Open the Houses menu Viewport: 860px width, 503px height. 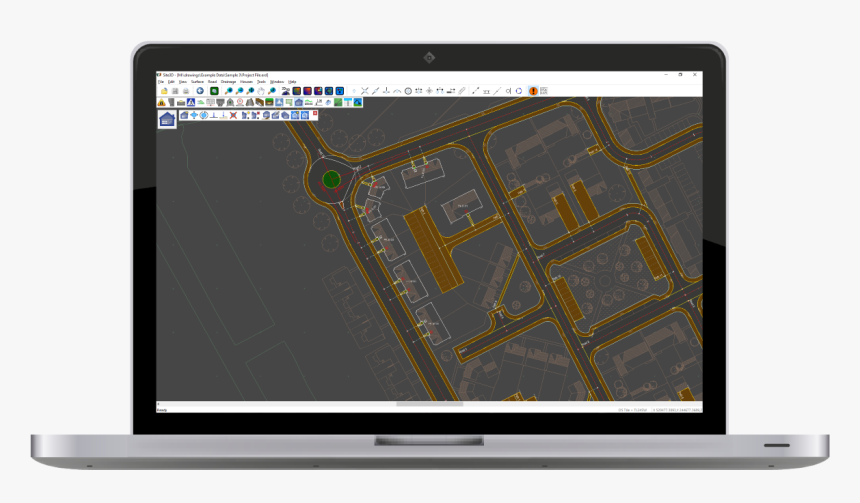coord(246,82)
